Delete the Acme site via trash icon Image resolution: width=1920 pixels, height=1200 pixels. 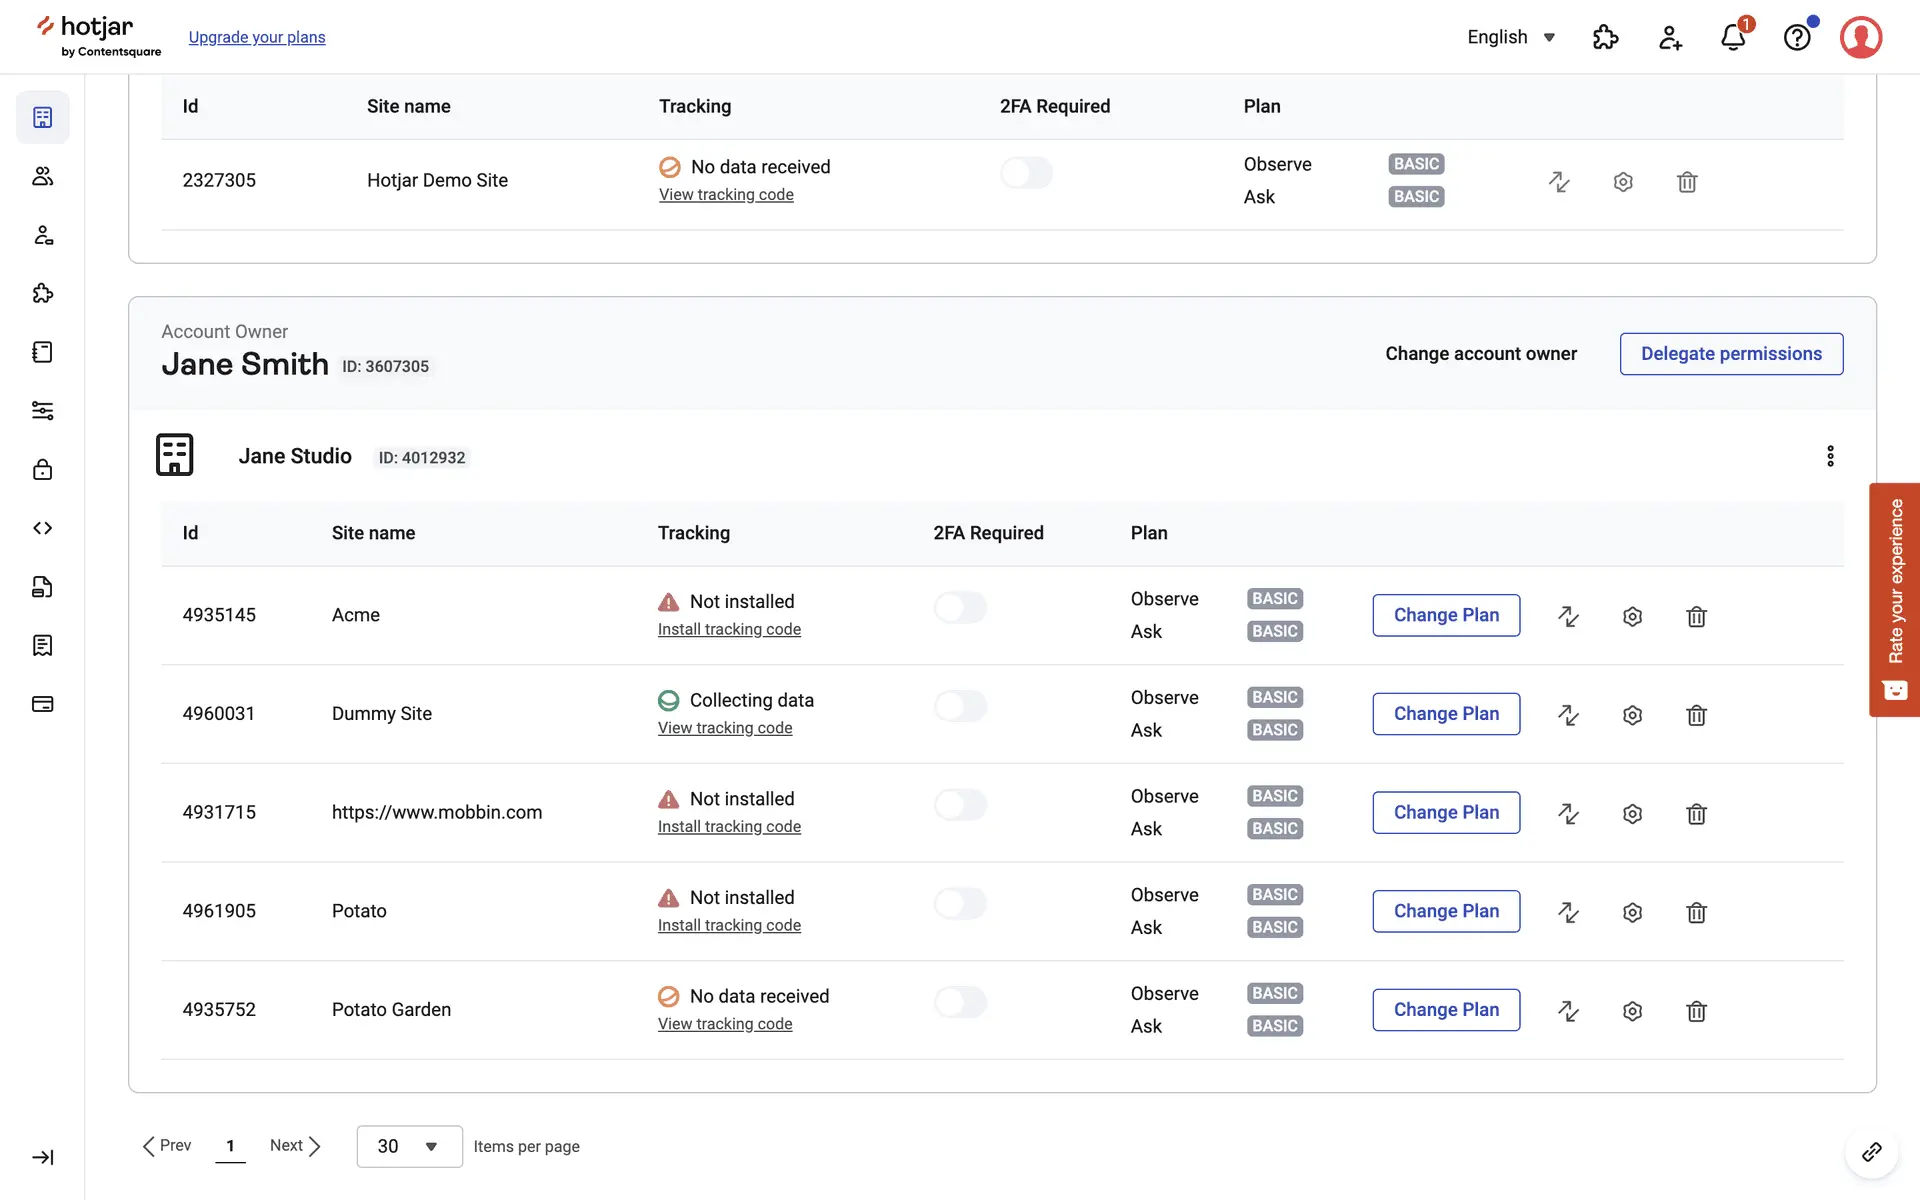point(1696,616)
